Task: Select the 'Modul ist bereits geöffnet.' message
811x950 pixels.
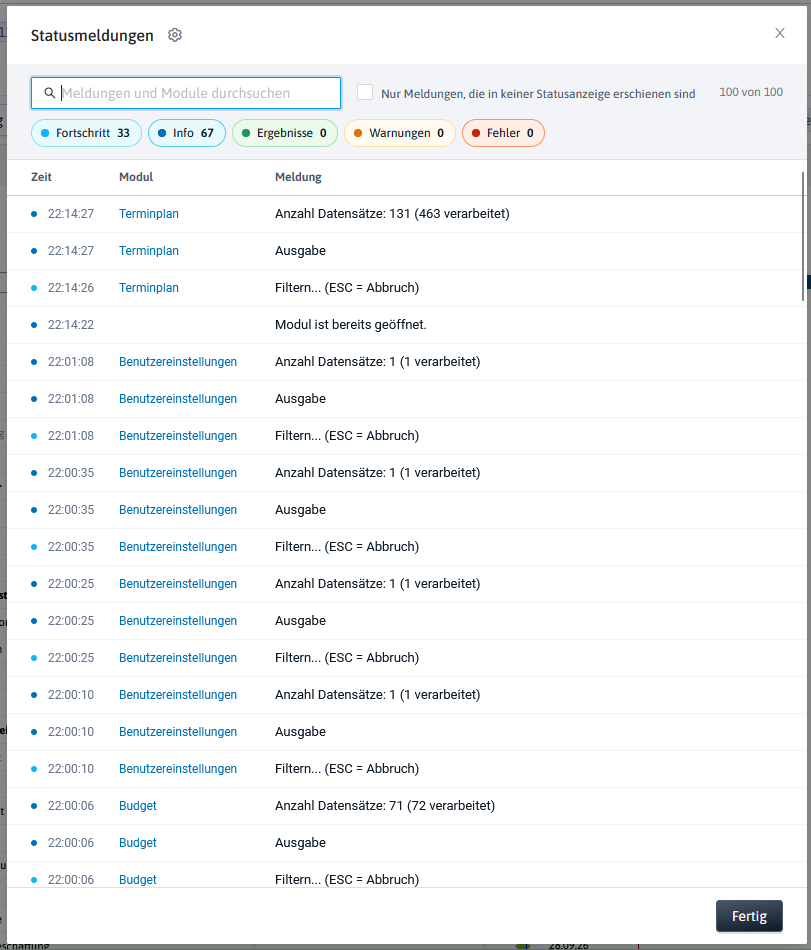Action: point(351,325)
